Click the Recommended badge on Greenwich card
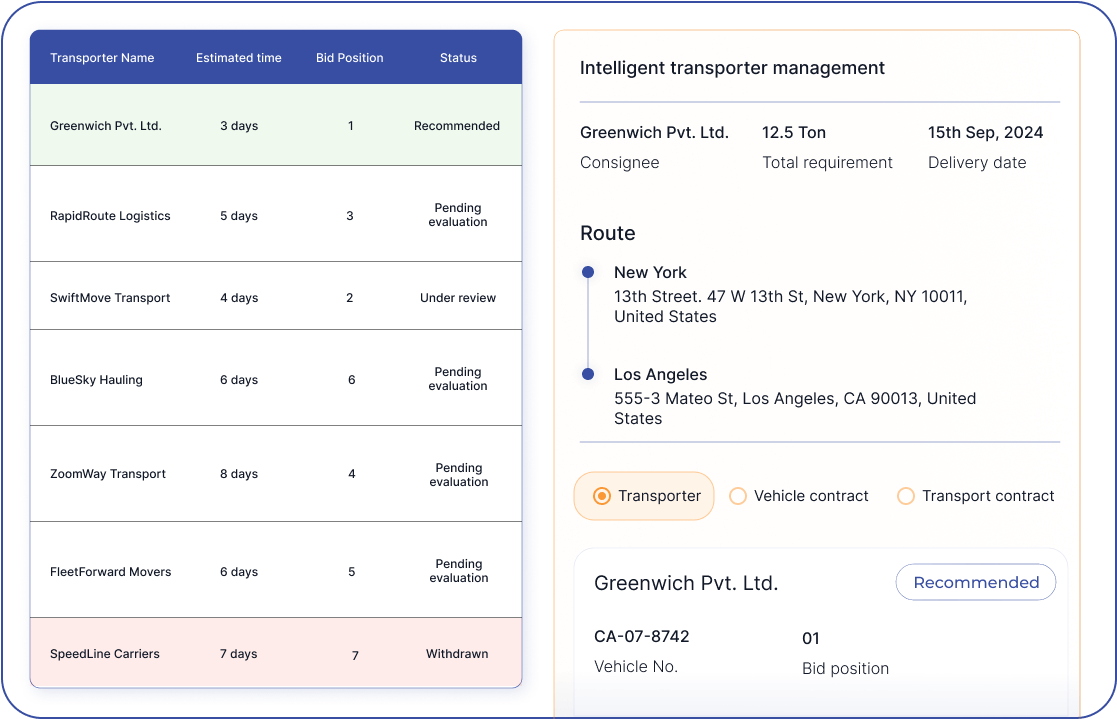This screenshot has height=719, width=1117. tap(976, 582)
